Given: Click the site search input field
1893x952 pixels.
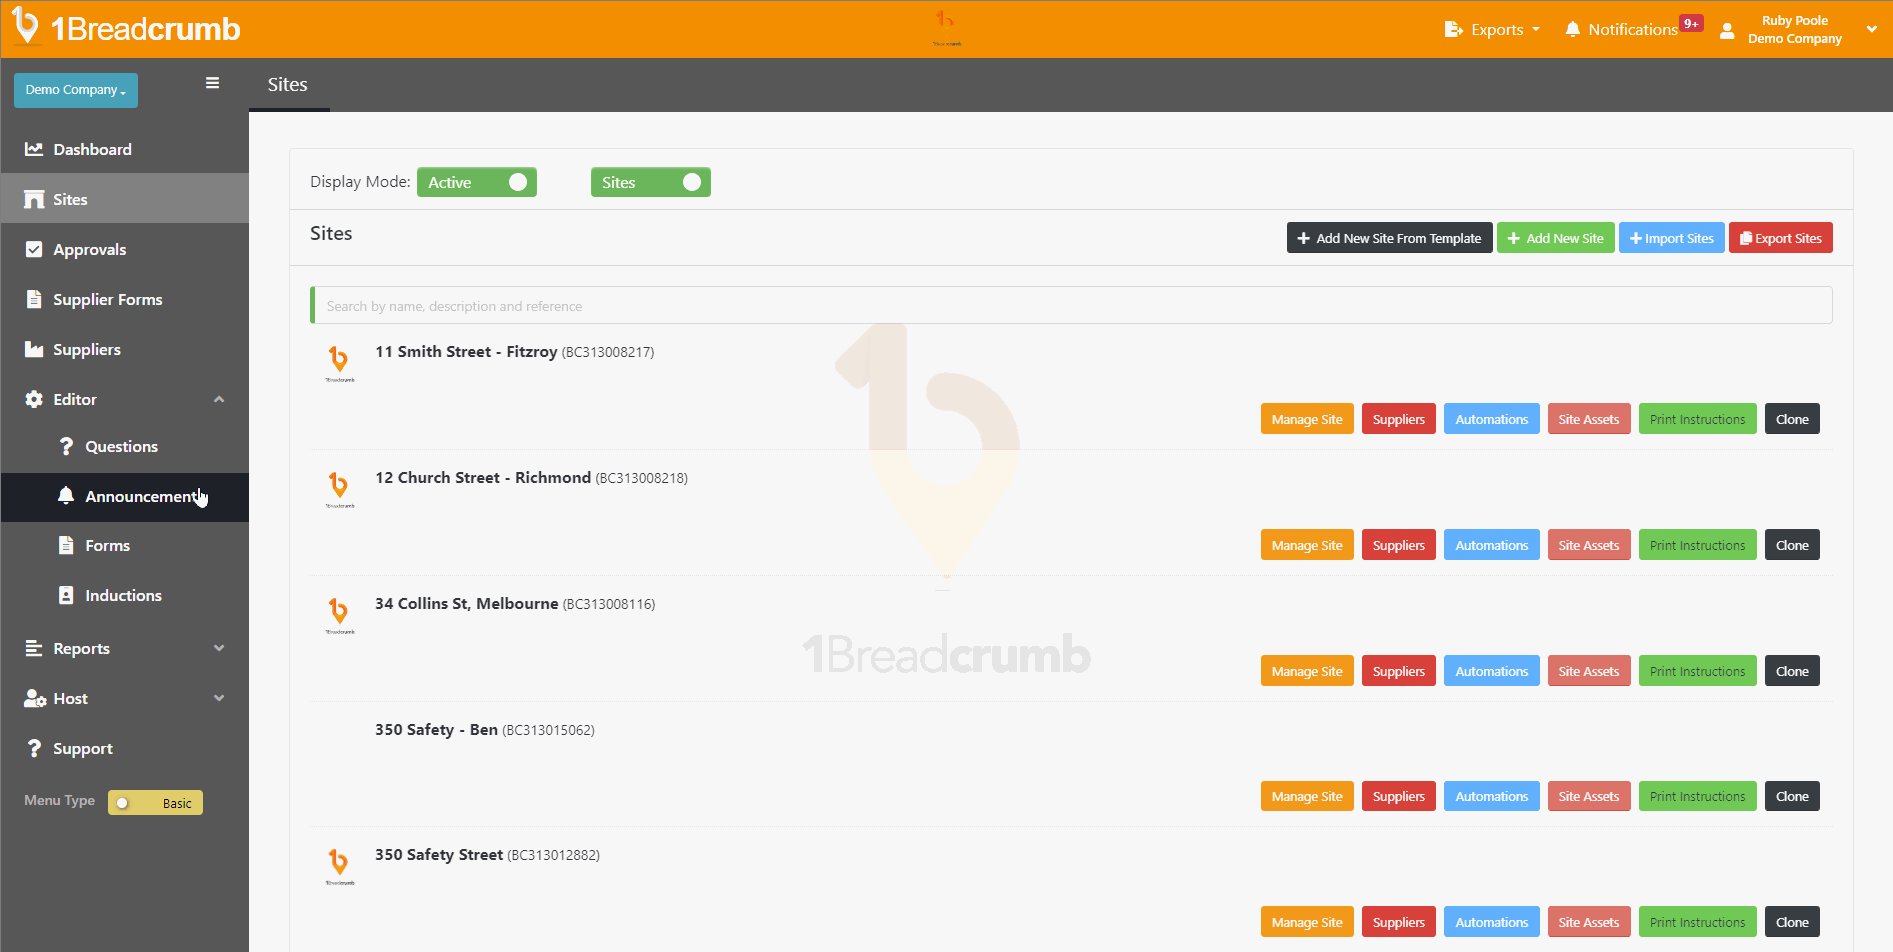Looking at the screenshot, I should tap(1070, 306).
